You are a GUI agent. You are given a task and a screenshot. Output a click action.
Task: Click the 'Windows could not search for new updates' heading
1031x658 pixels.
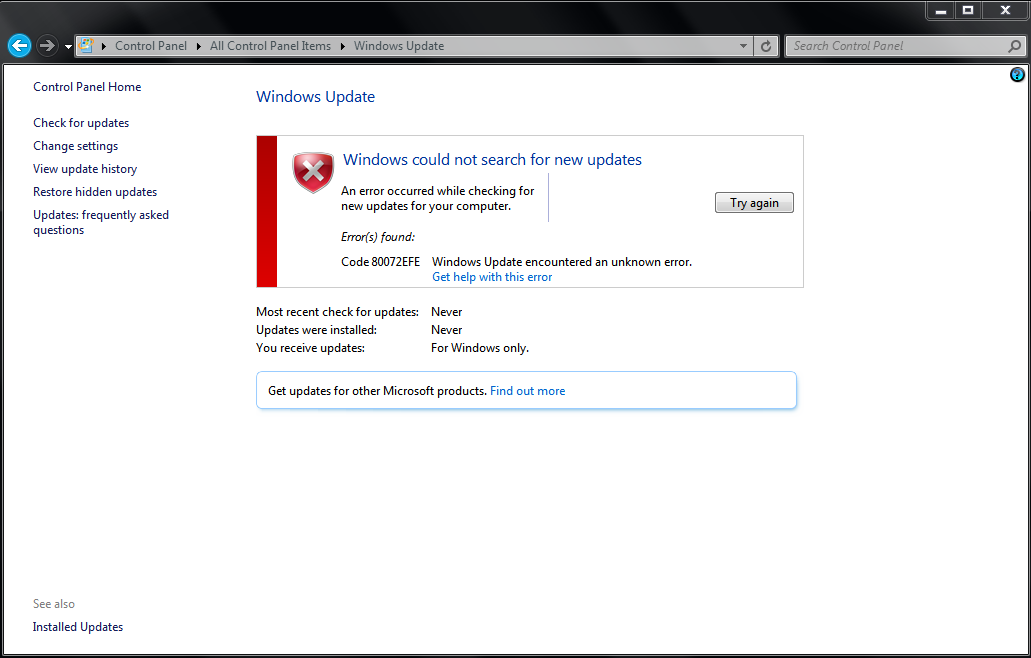[x=492, y=160]
